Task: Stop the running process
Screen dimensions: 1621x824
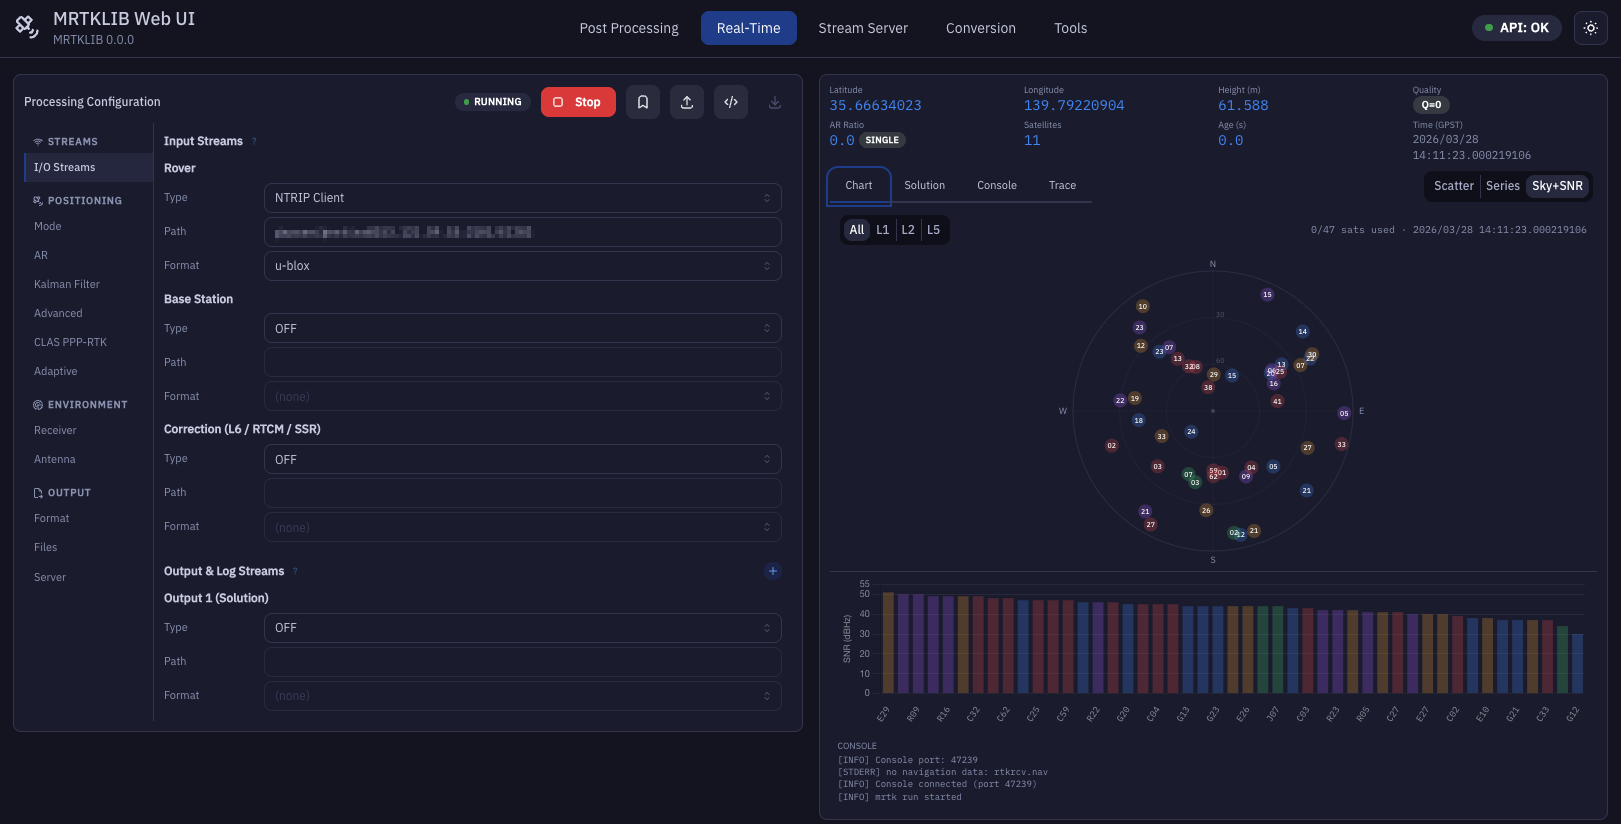Action: pos(578,102)
